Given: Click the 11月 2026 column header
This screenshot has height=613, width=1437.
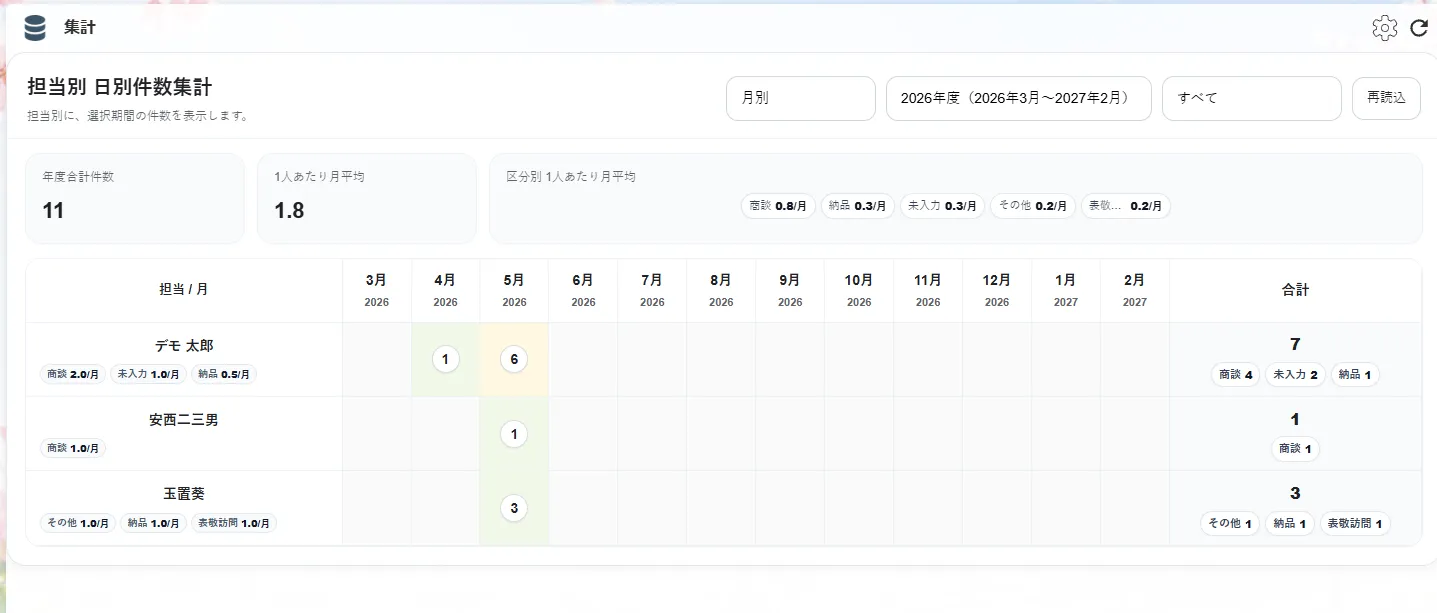Looking at the screenshot, I should (928, 290).
